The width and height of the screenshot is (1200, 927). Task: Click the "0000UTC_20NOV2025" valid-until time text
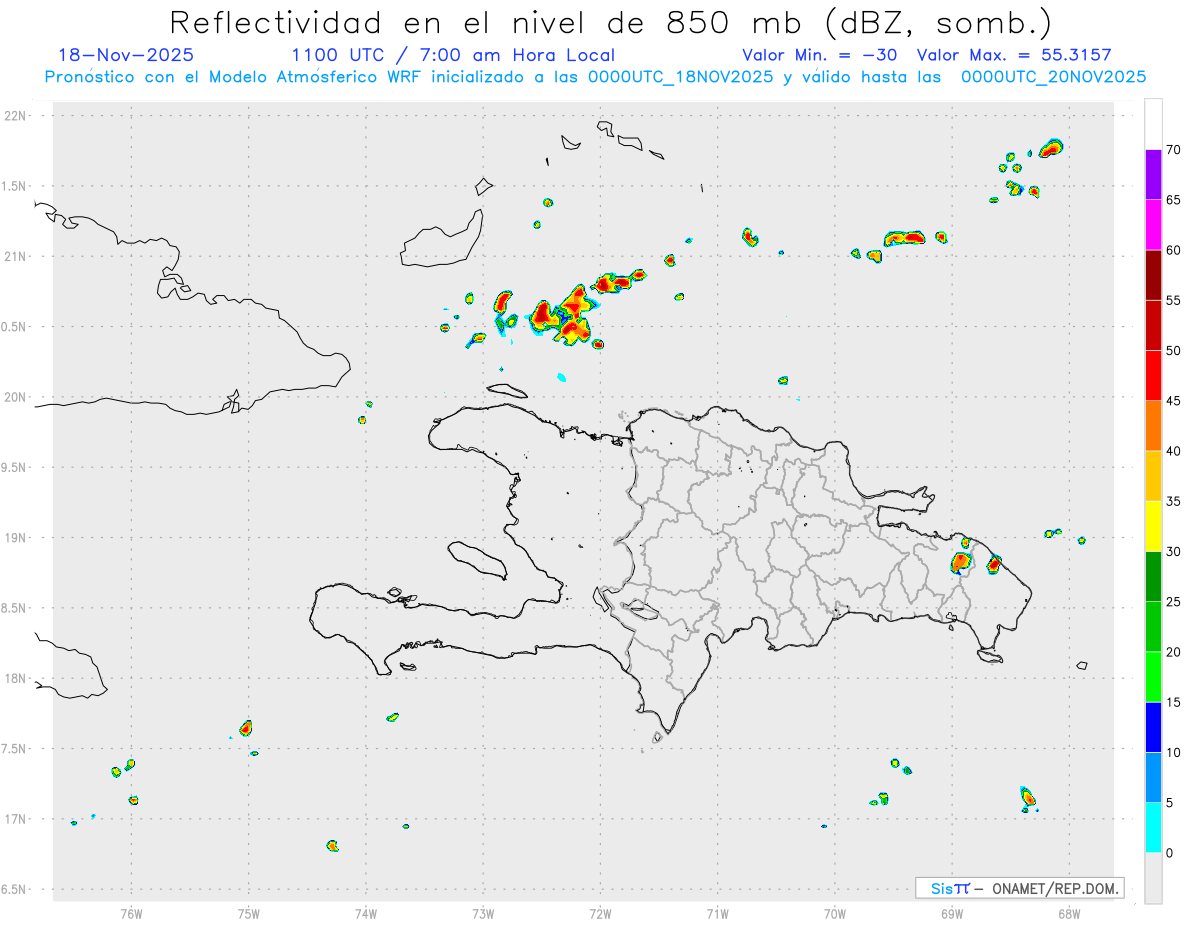click(x=1054, y=77)
